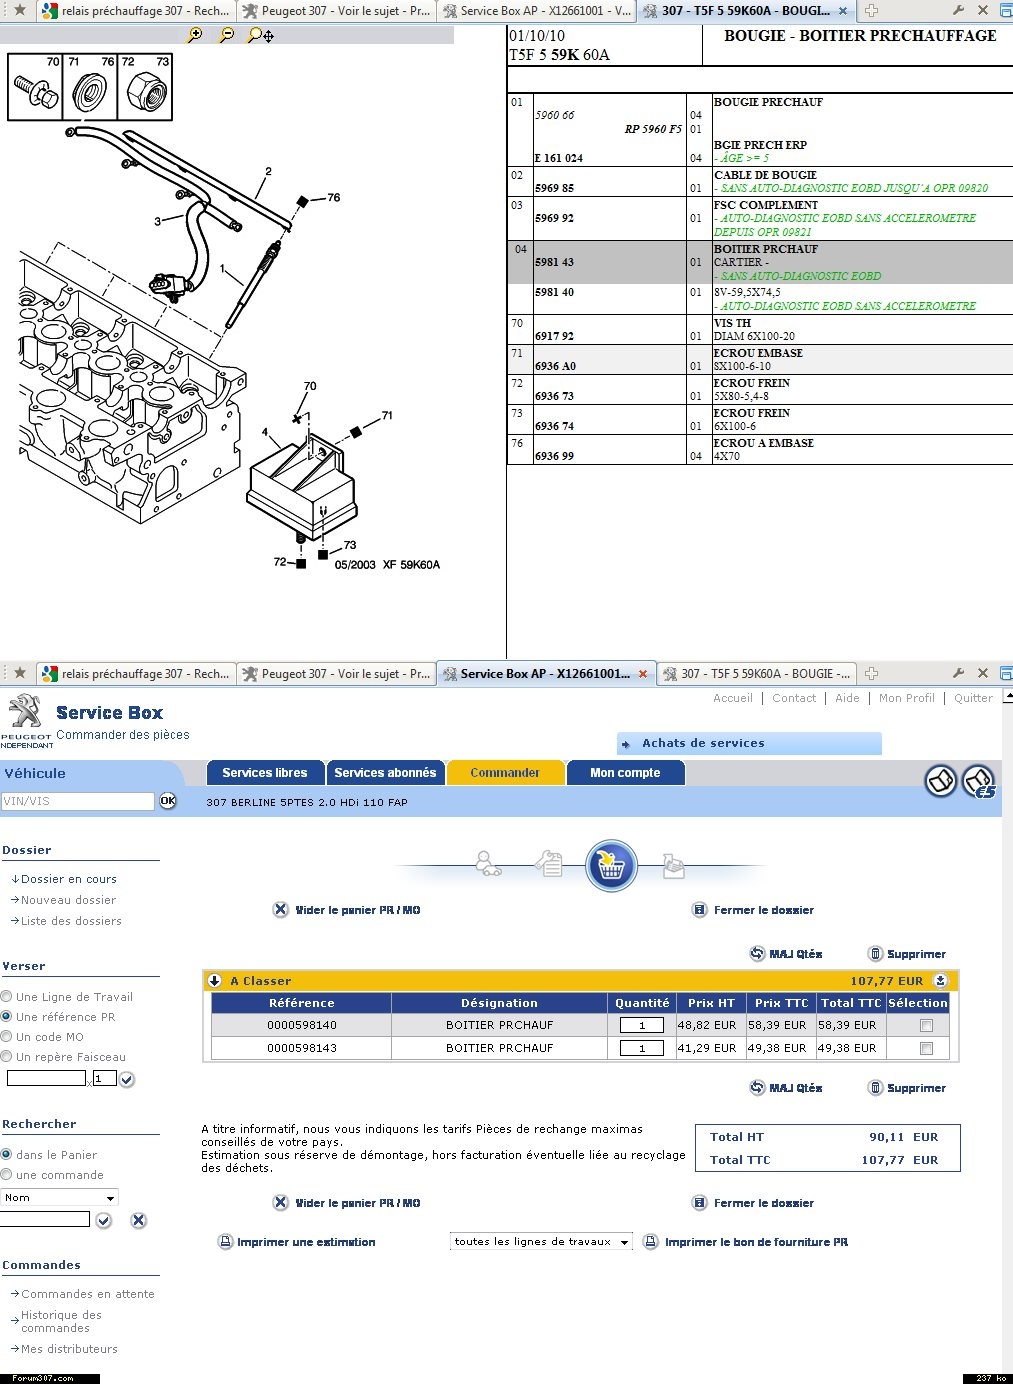
Task: Click the work order tools step icon
Action: [x=549, y=863]
